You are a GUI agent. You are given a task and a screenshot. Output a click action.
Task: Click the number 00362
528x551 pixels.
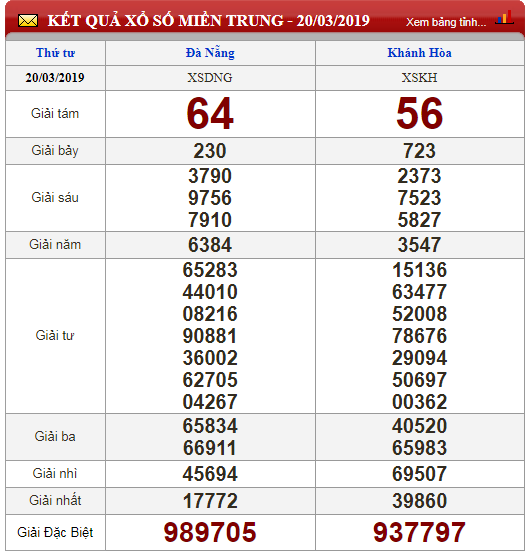pyautogui.click(x=419, y=402)
